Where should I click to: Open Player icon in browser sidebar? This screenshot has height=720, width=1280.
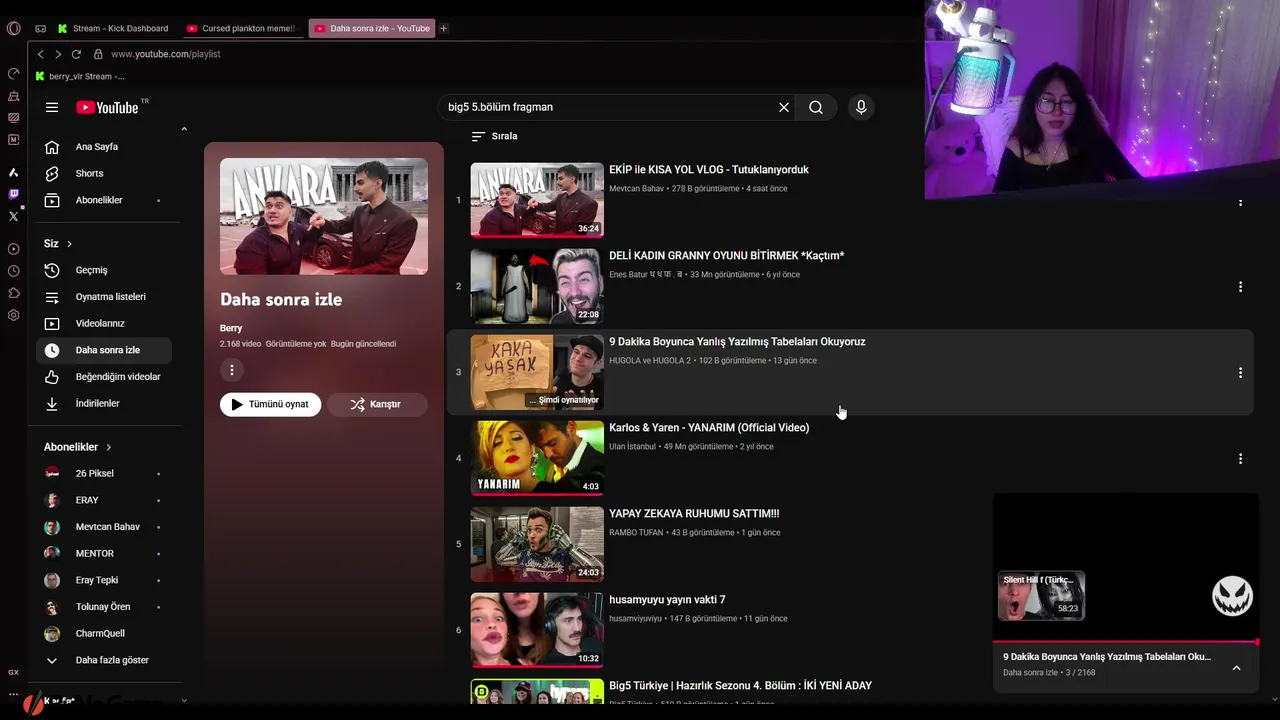pos(13,249)
